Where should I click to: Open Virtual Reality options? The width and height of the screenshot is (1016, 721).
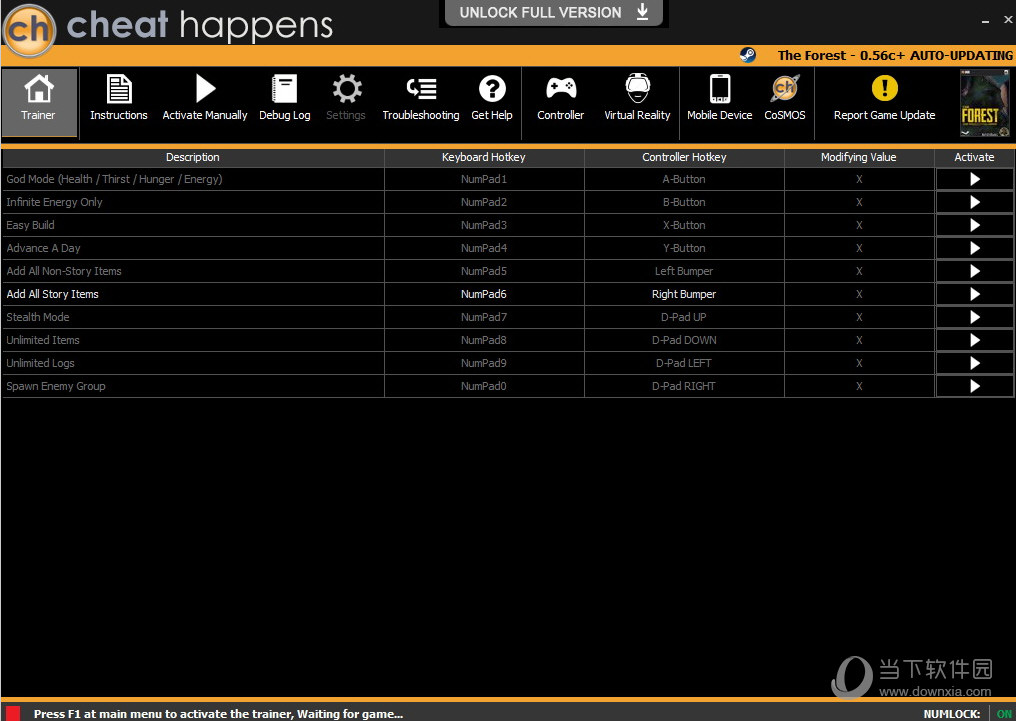click(637, 98)
